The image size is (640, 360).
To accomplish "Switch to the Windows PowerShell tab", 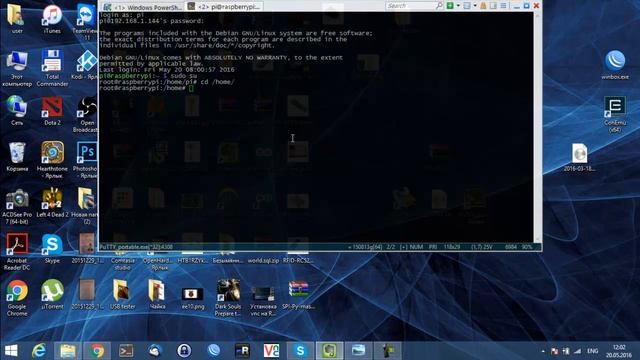I will [143, 7].
